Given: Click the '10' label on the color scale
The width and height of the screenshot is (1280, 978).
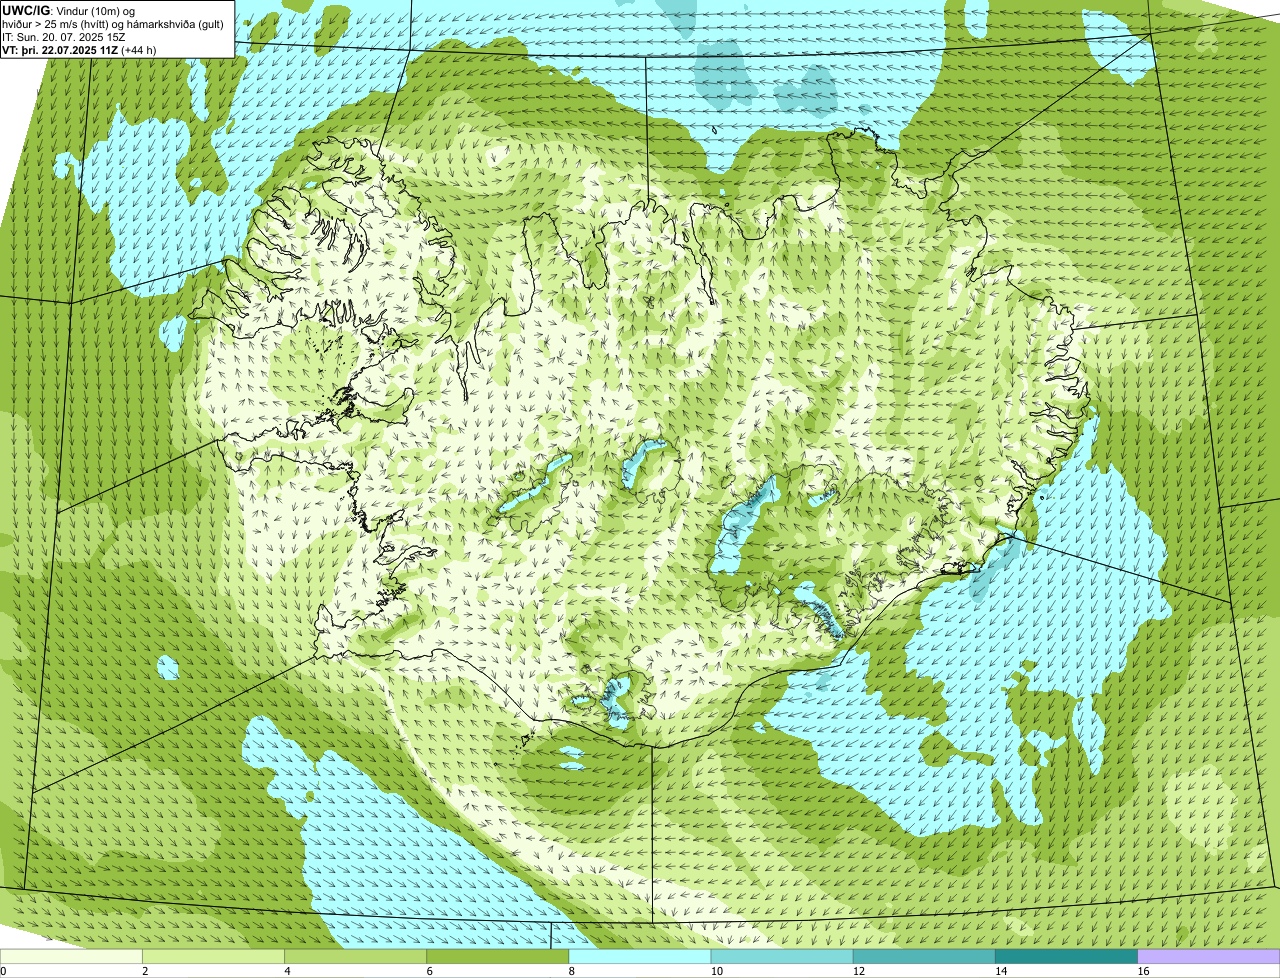Looking at the screenshot, I should point(716,971).
